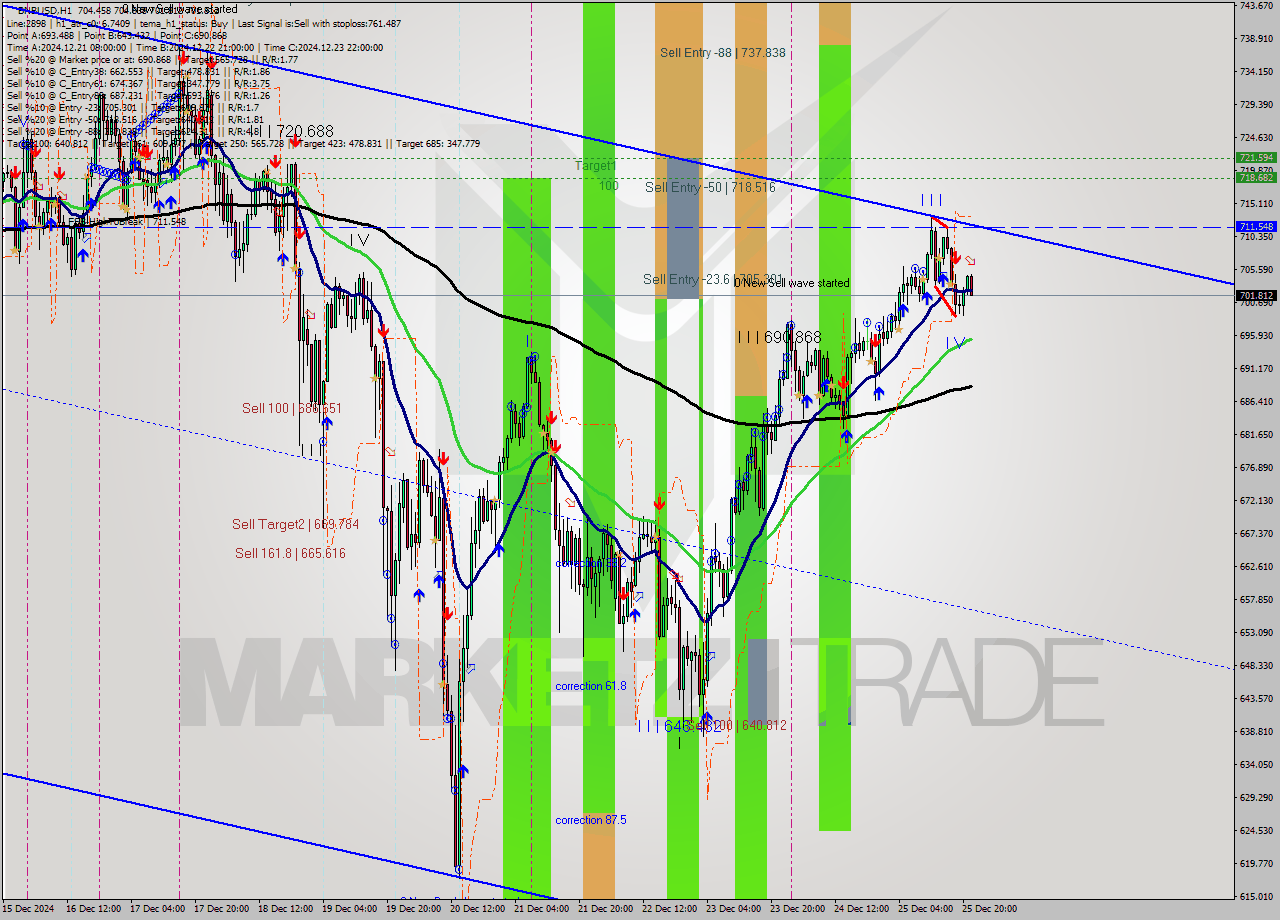Click the 'Sell 161.8 | 665.616' label
This screenshot has height=920, width=1280.
coord(290,553)
